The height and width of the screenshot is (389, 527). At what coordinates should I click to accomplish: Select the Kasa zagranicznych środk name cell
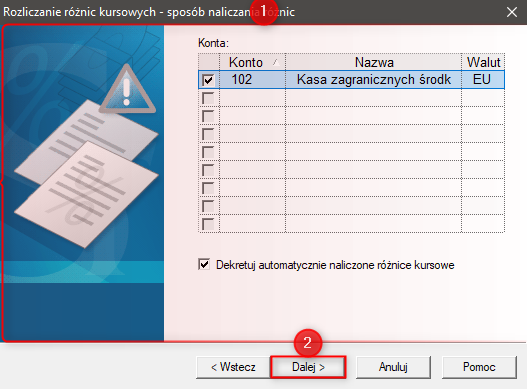[373, 80]
